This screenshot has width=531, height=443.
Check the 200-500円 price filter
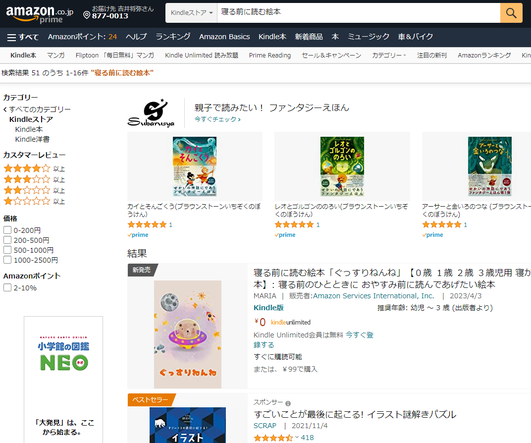[7, 240]
